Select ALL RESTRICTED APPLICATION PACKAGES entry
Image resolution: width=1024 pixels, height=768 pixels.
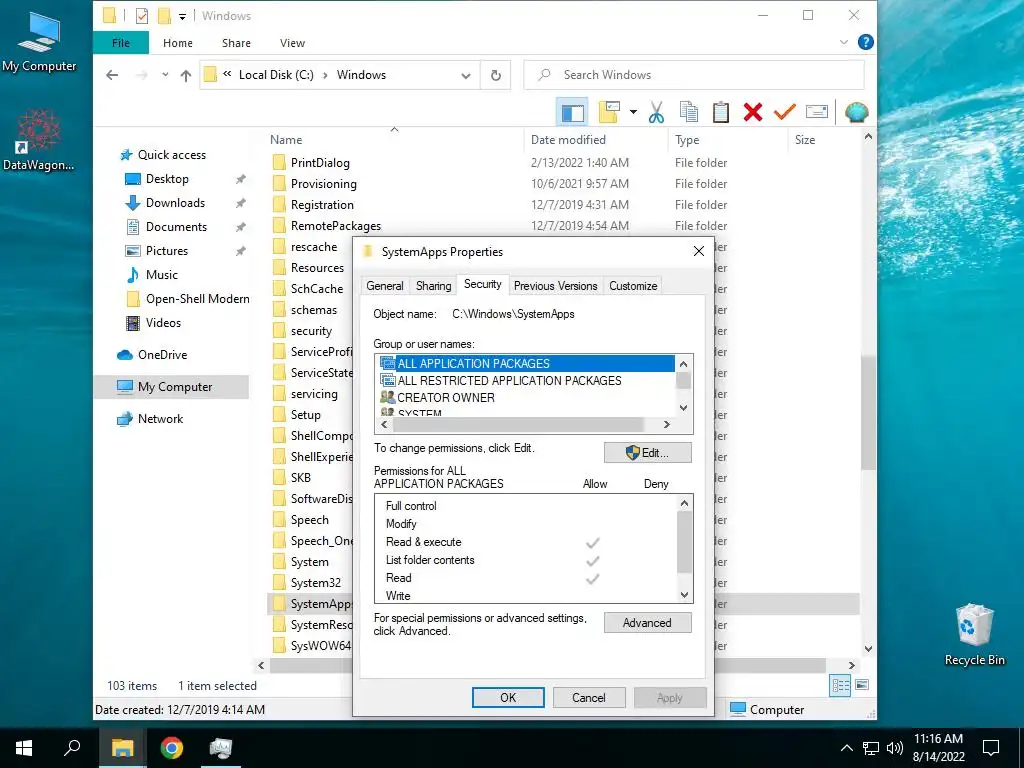tap(509, 381)
